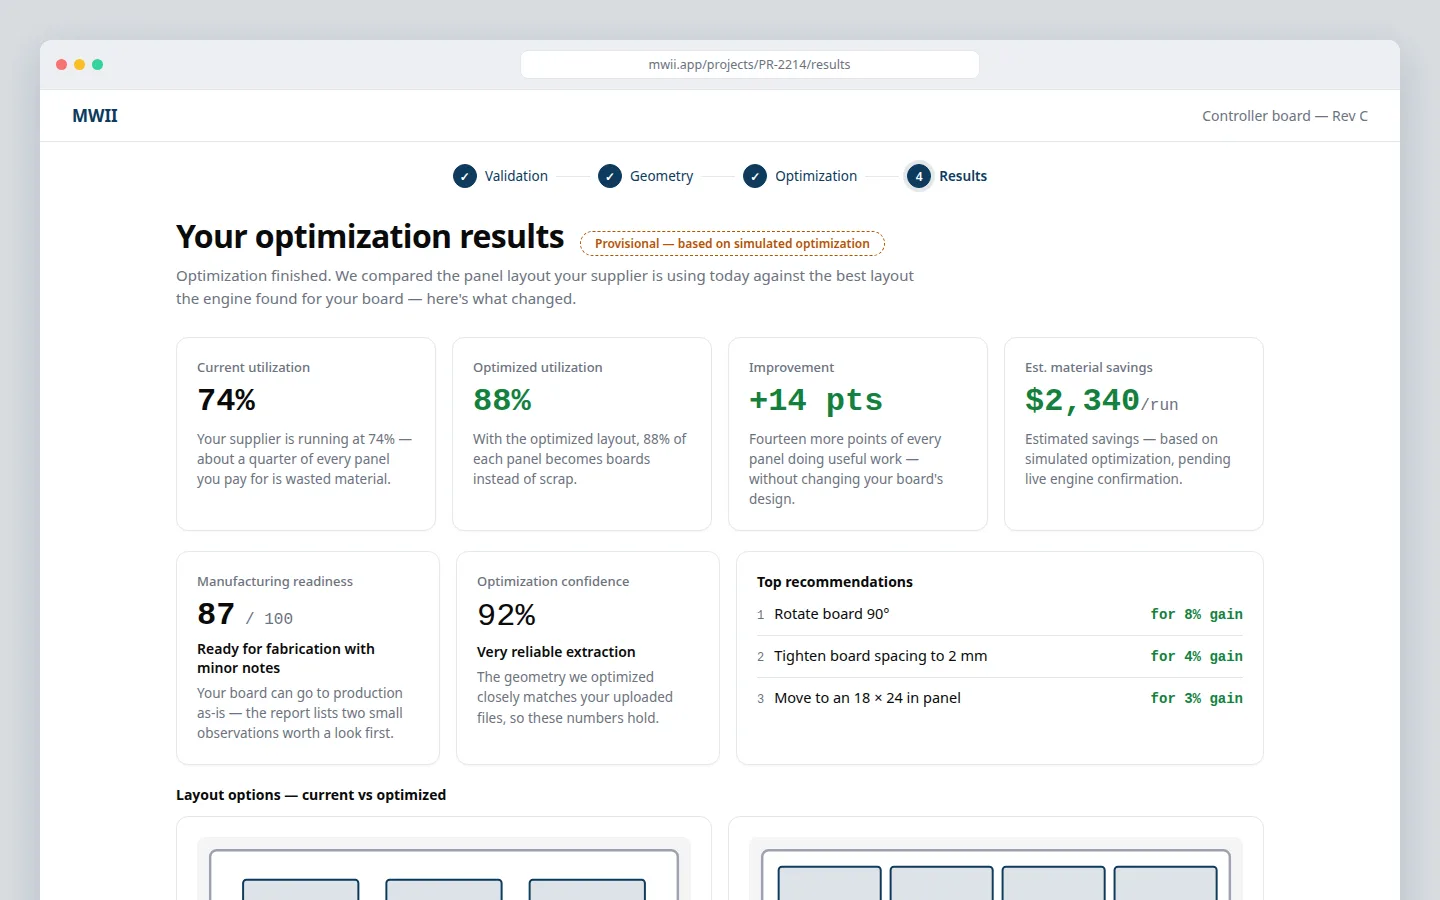The width and height of the screenshot is (1440, 900).
Task: Click the MWII logo
Action: 95,116
